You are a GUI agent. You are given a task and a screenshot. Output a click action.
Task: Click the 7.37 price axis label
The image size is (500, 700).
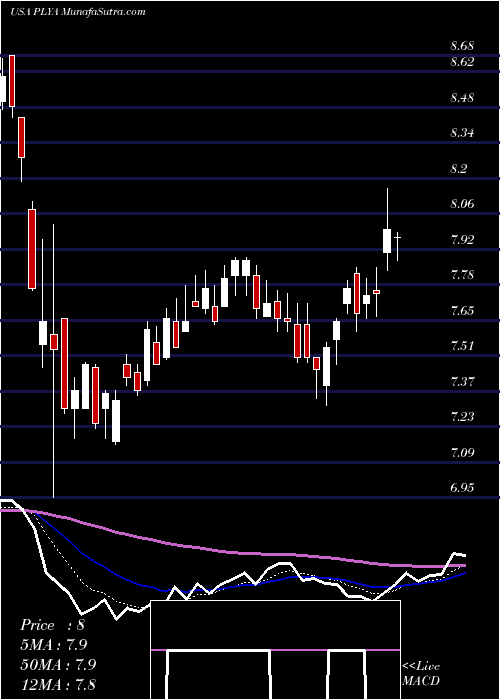point(462,381)
